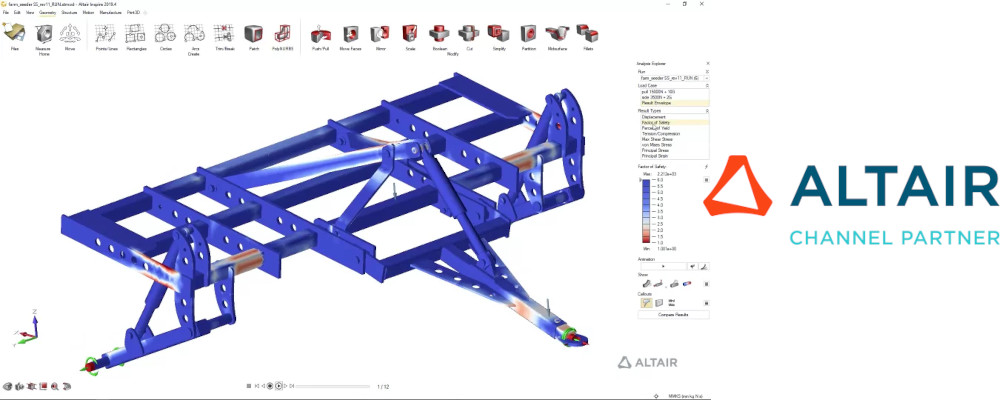Select the Result Envelope load case
The width and height of the screenshot is (1000, 400).
click(673, 103)
